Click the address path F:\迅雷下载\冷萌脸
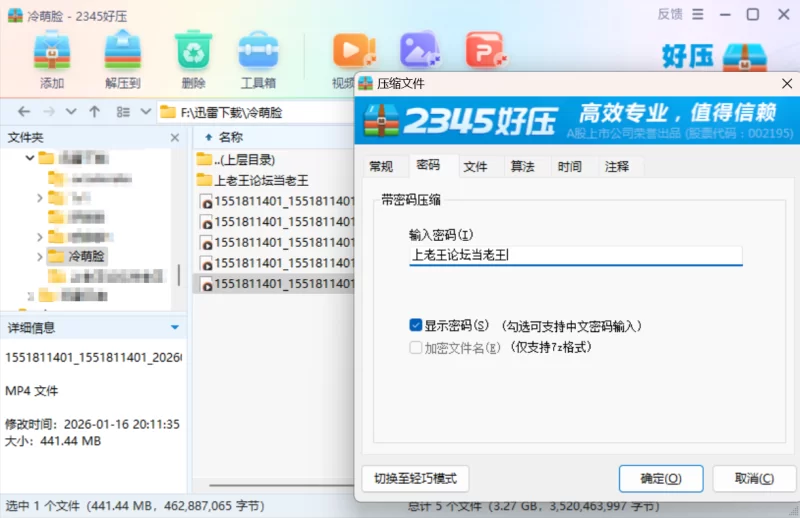This screenshot has height=518, width=800. [231, 113]
